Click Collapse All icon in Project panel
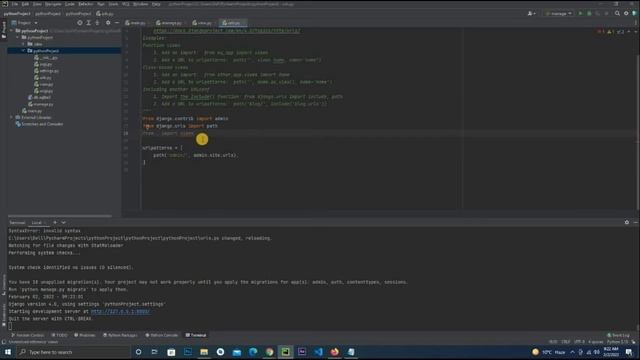 tap(97, 23)
